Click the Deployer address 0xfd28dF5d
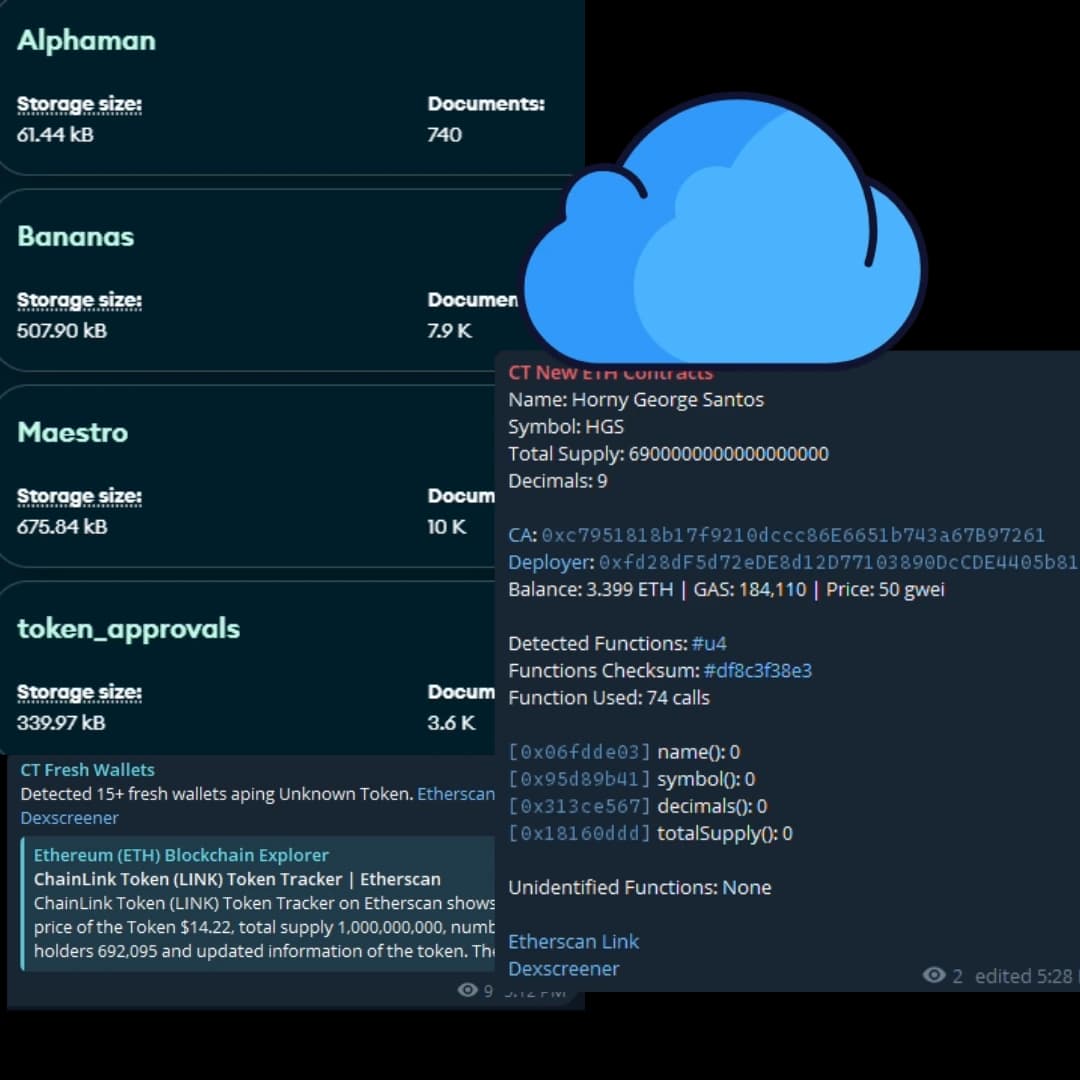The image size is (1080, 1080). (x=838, y=562)
